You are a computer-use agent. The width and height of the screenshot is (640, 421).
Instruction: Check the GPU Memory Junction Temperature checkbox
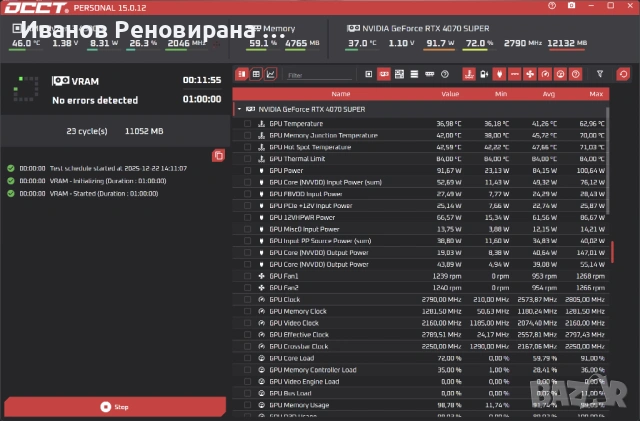tap(247, 136)
